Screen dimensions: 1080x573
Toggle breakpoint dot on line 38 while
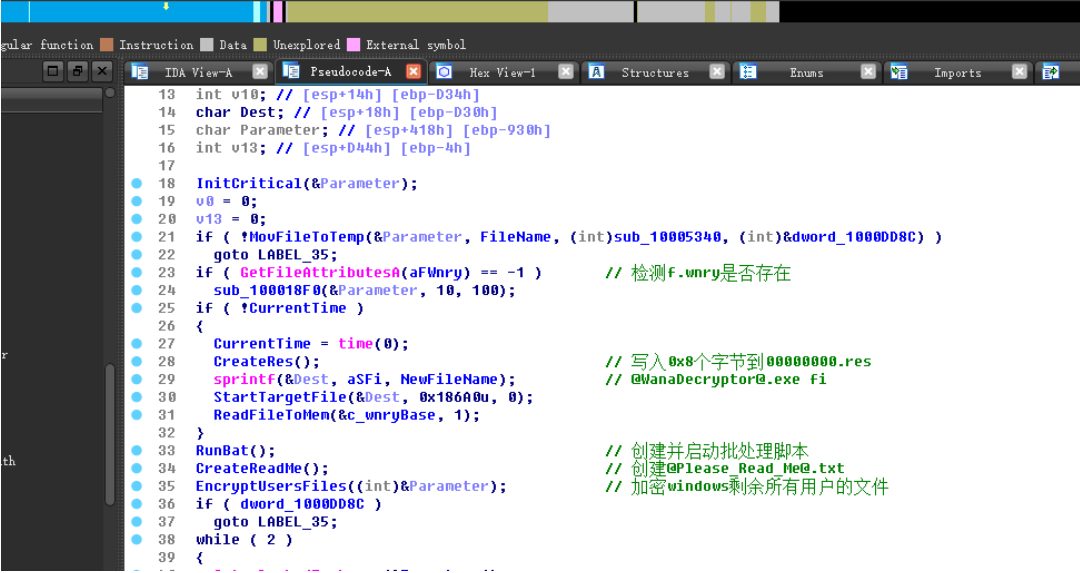(136, 539)
